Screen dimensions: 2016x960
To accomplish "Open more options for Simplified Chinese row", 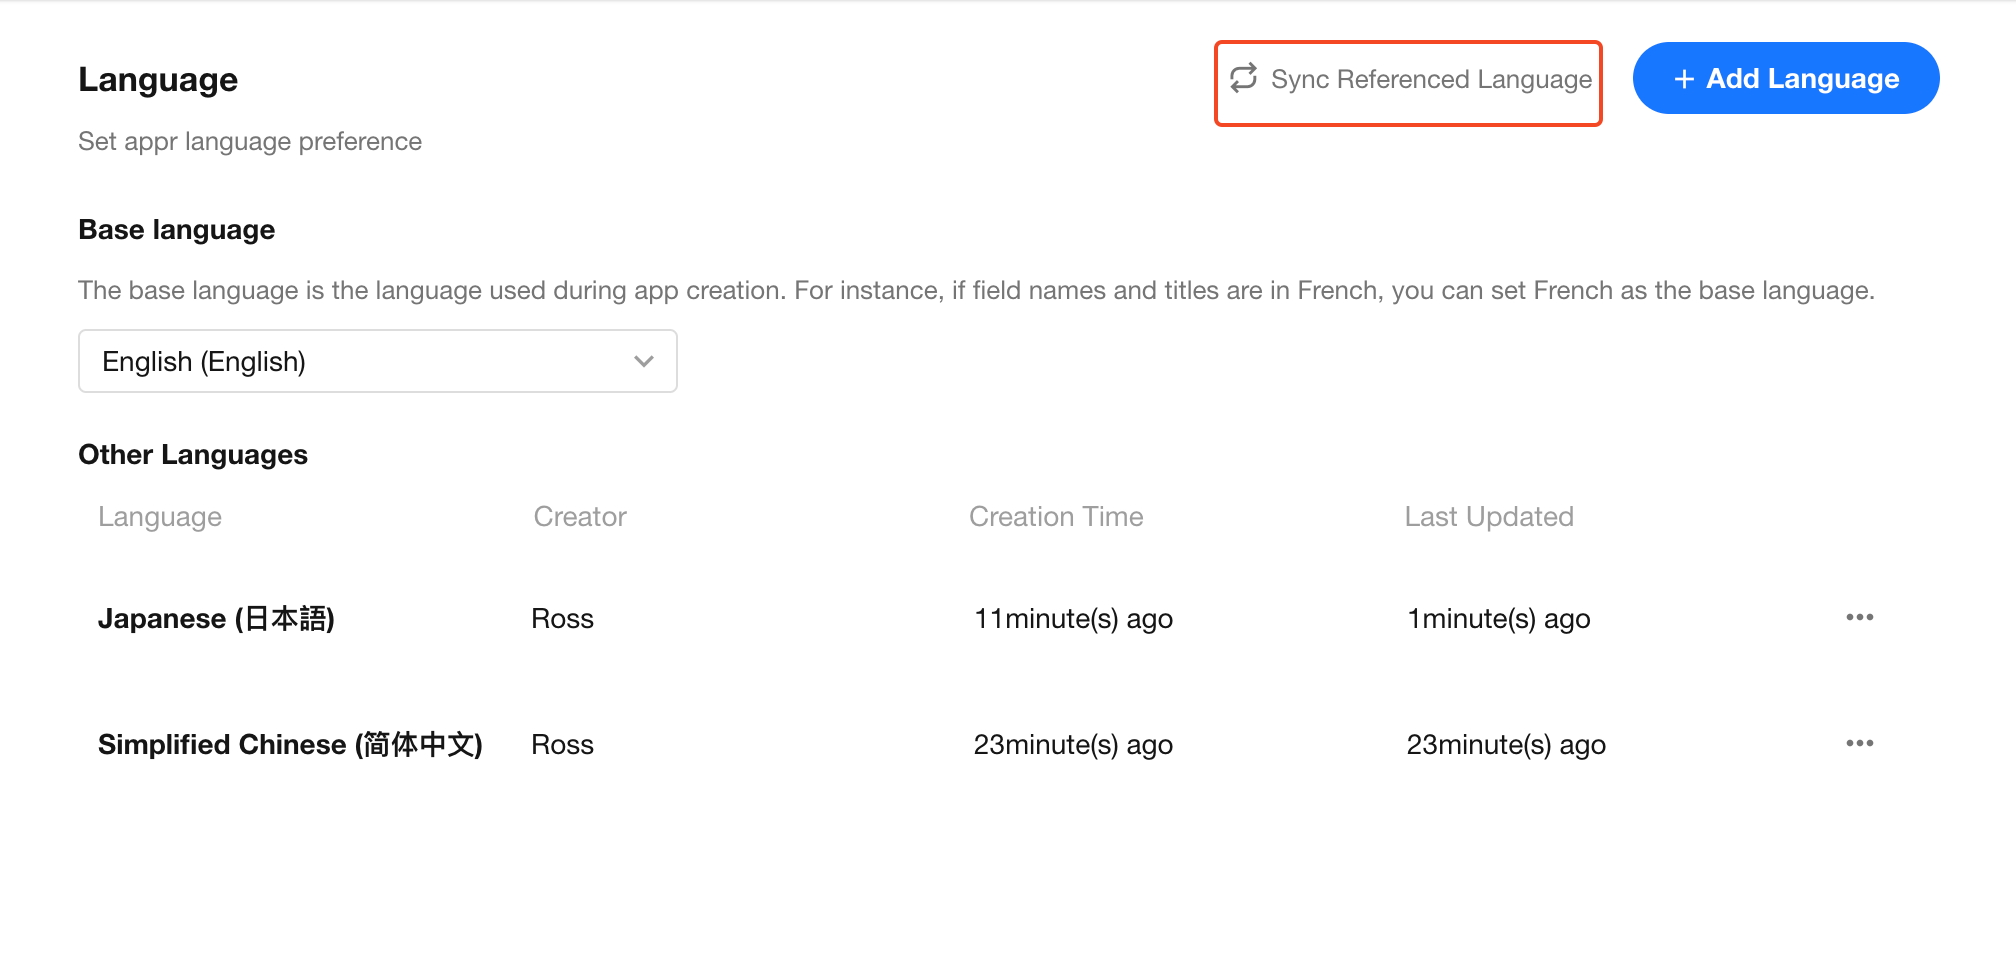I will (1859, 743).
